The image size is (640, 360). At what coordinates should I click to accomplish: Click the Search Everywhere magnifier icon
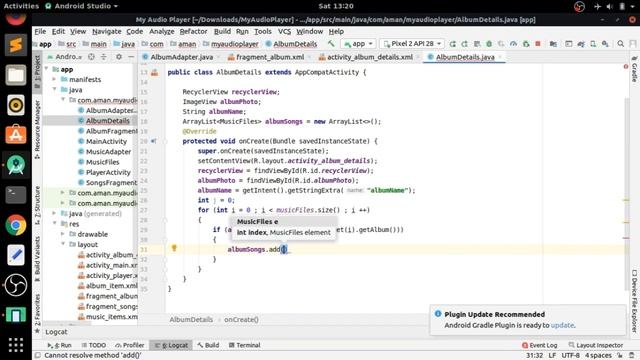(x=620, y=44)
